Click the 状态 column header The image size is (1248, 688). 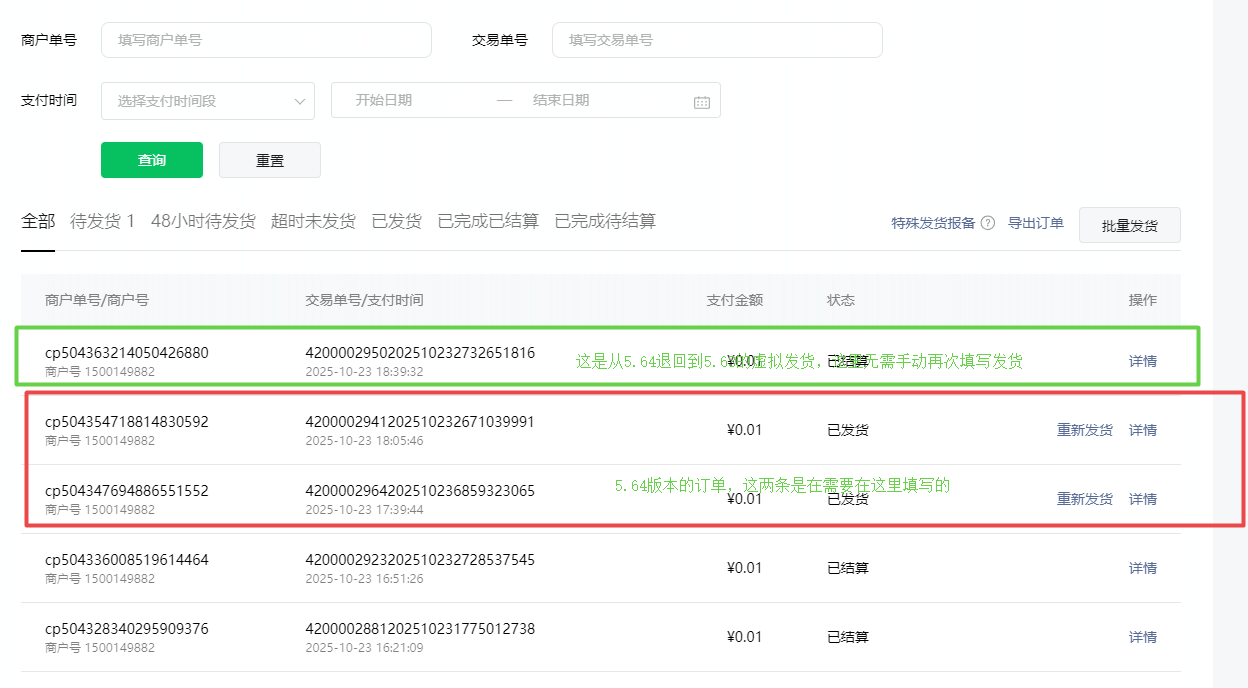[x=841, y=300]
